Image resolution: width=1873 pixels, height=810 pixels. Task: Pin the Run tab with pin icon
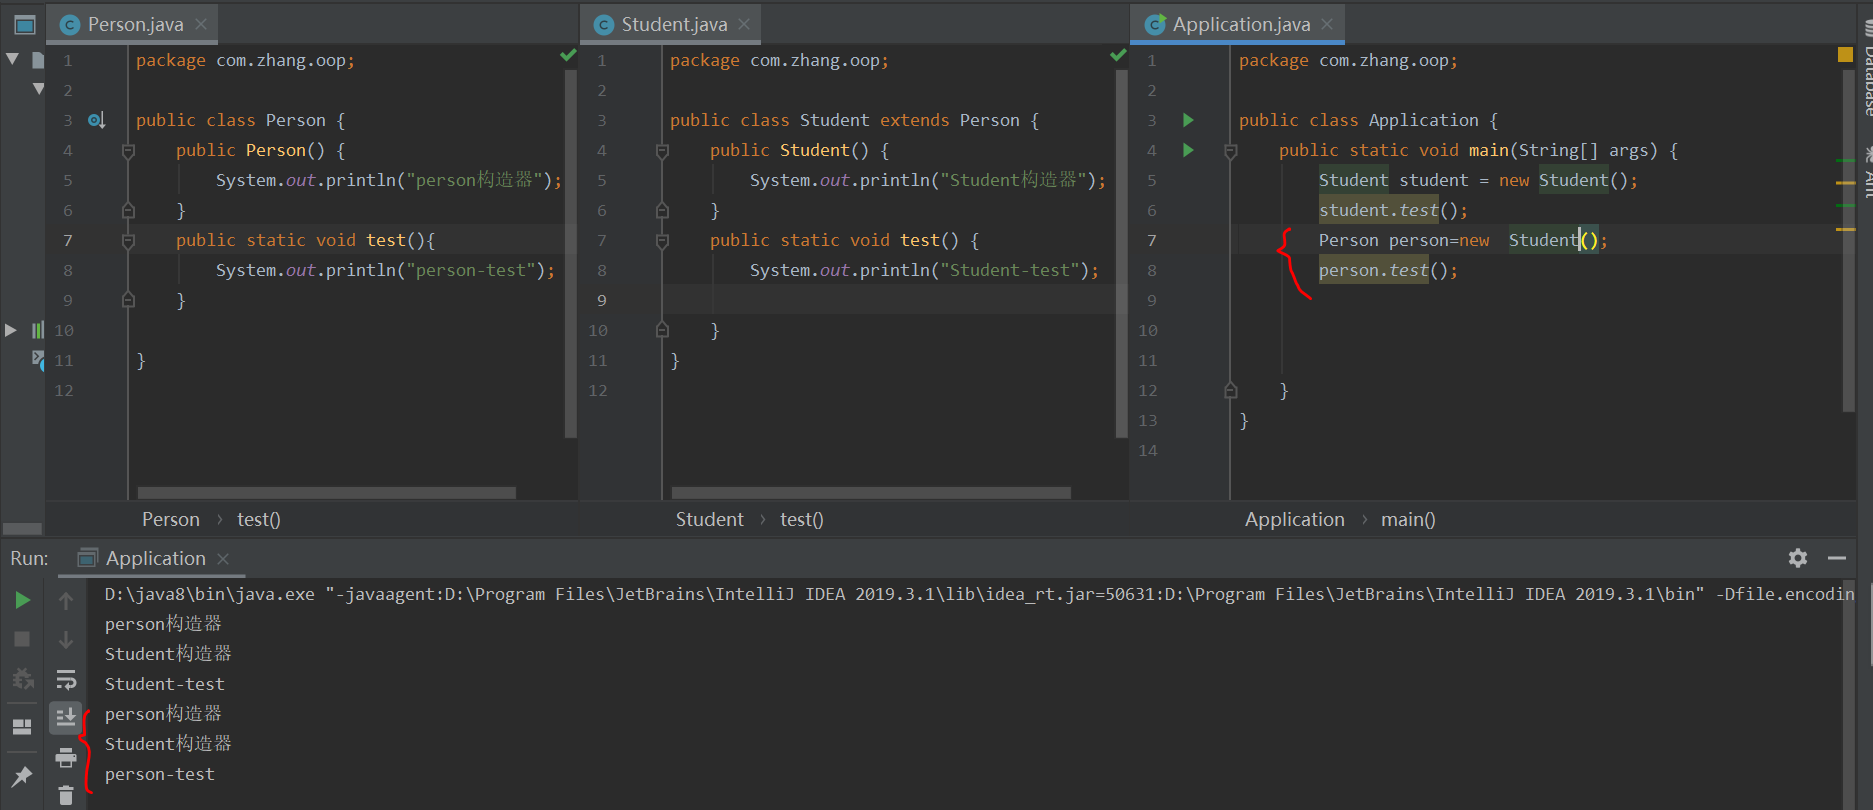(22, 776)
